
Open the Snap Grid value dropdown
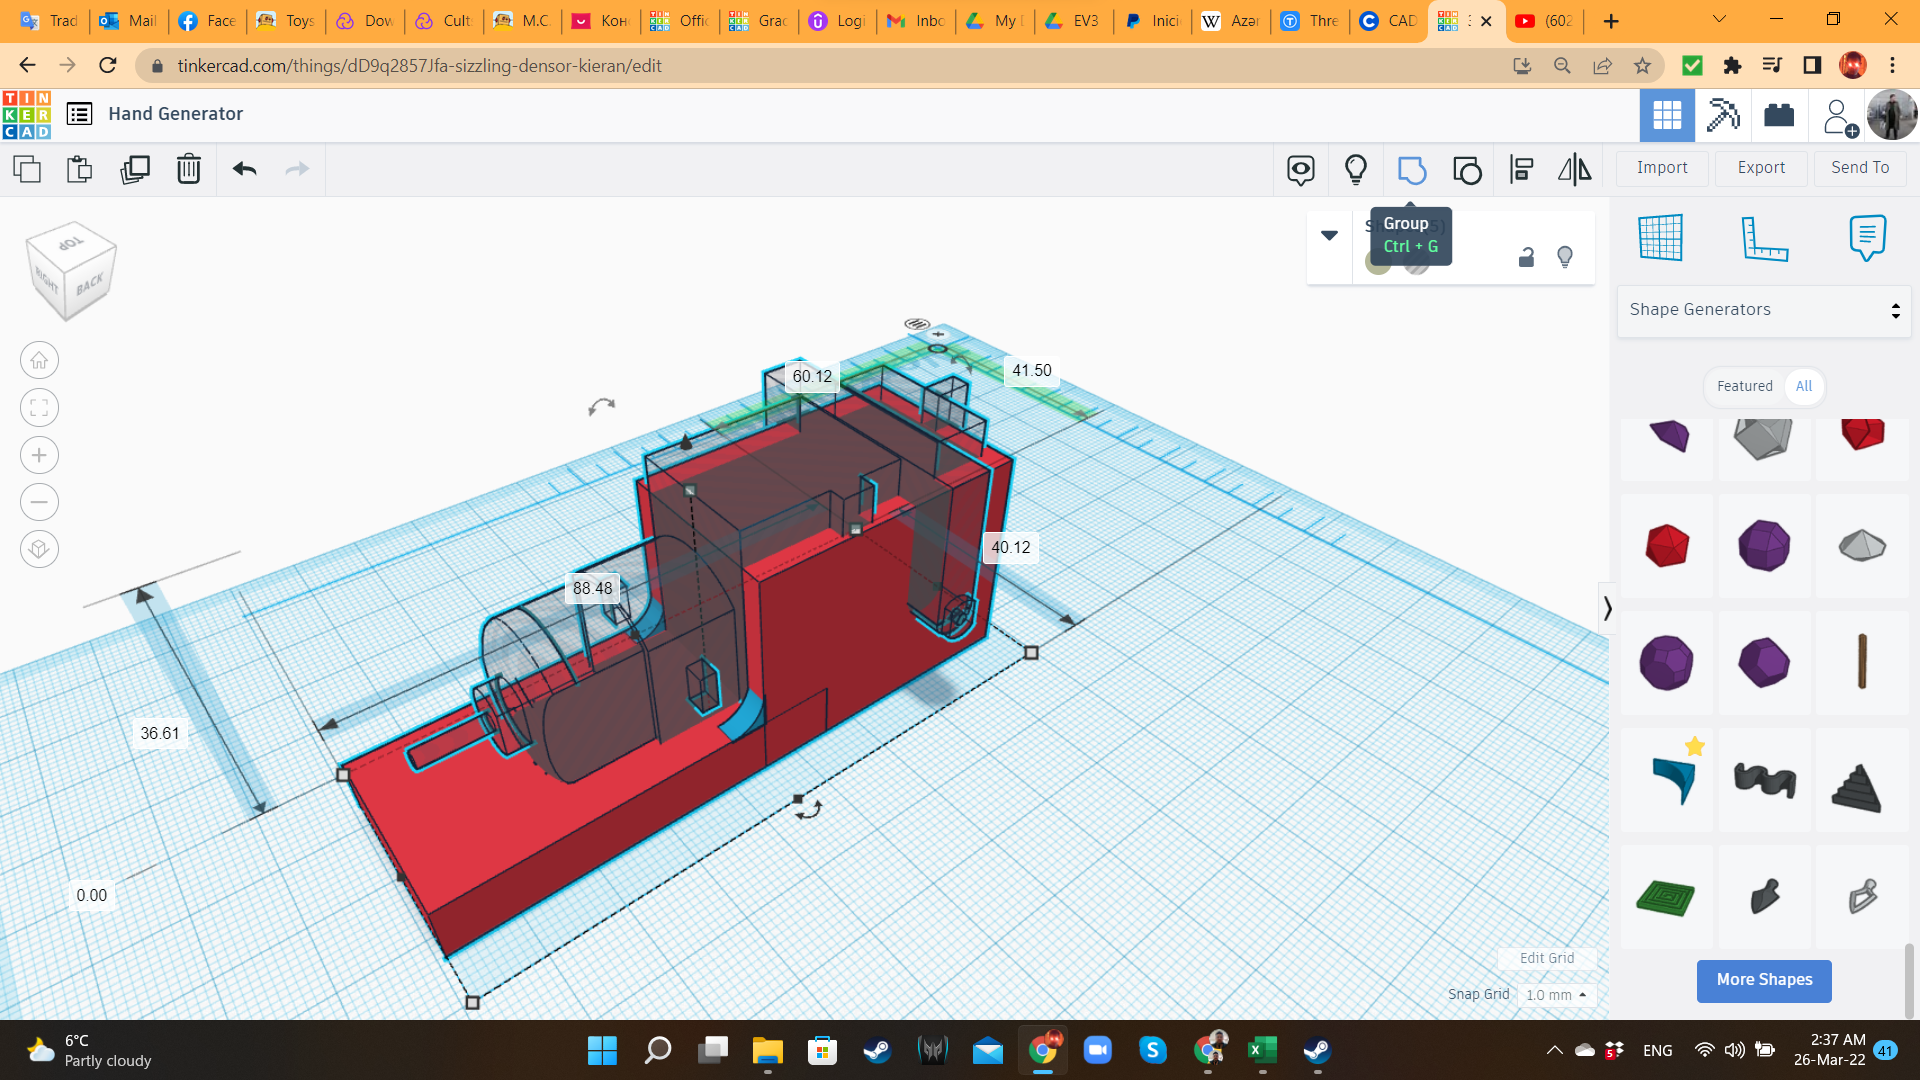pos(1555,994)
